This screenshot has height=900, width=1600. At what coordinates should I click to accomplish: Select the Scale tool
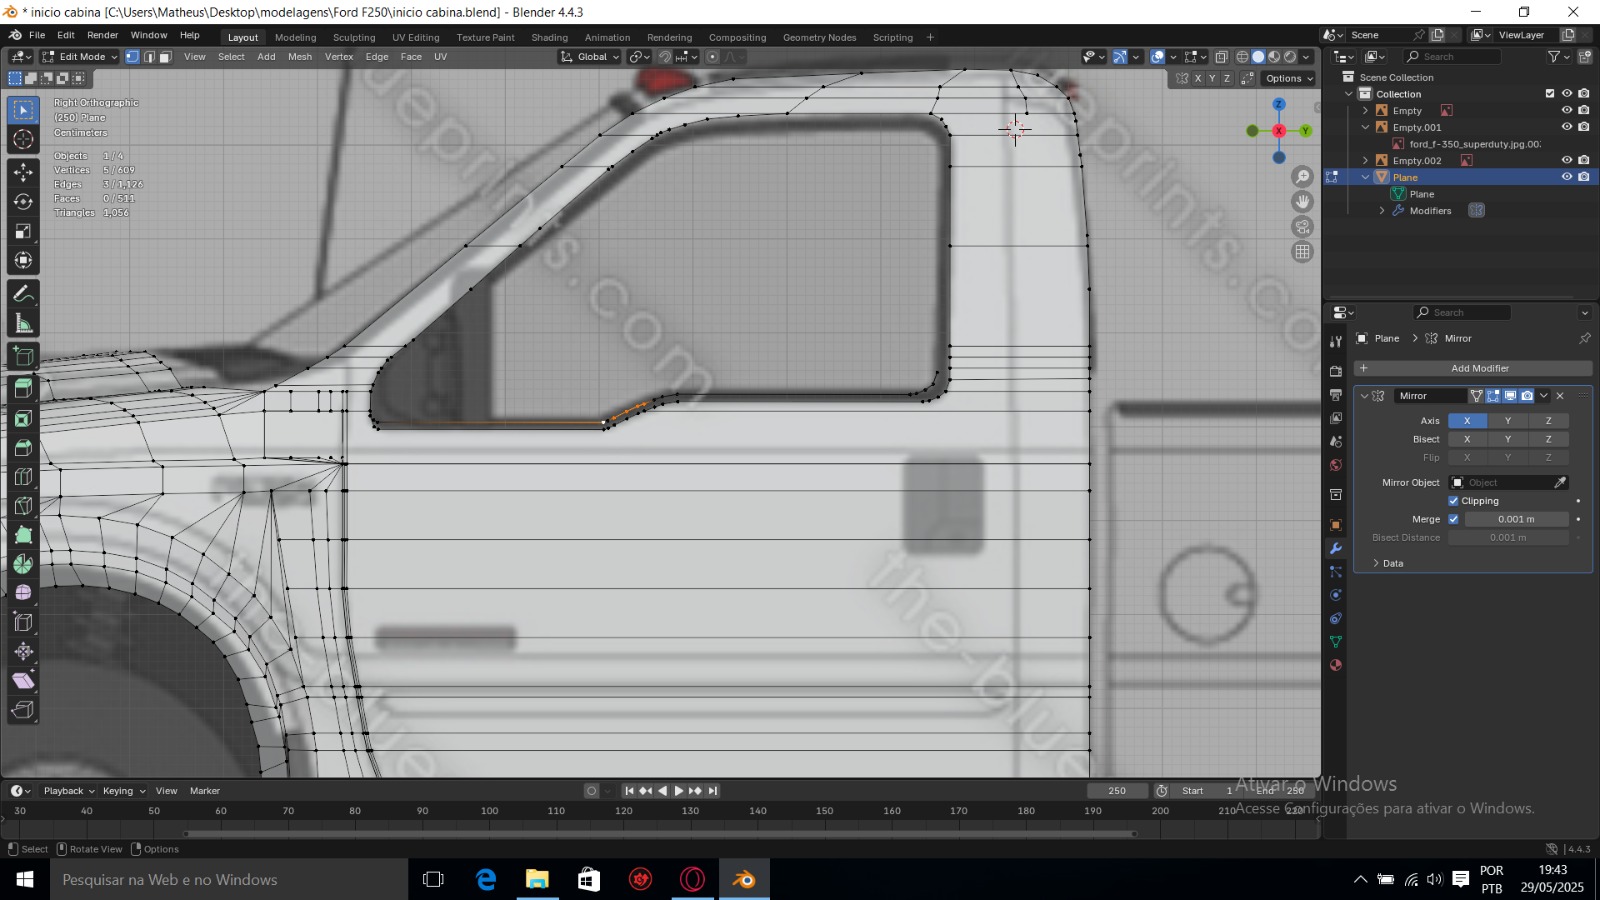click(23, 231)
